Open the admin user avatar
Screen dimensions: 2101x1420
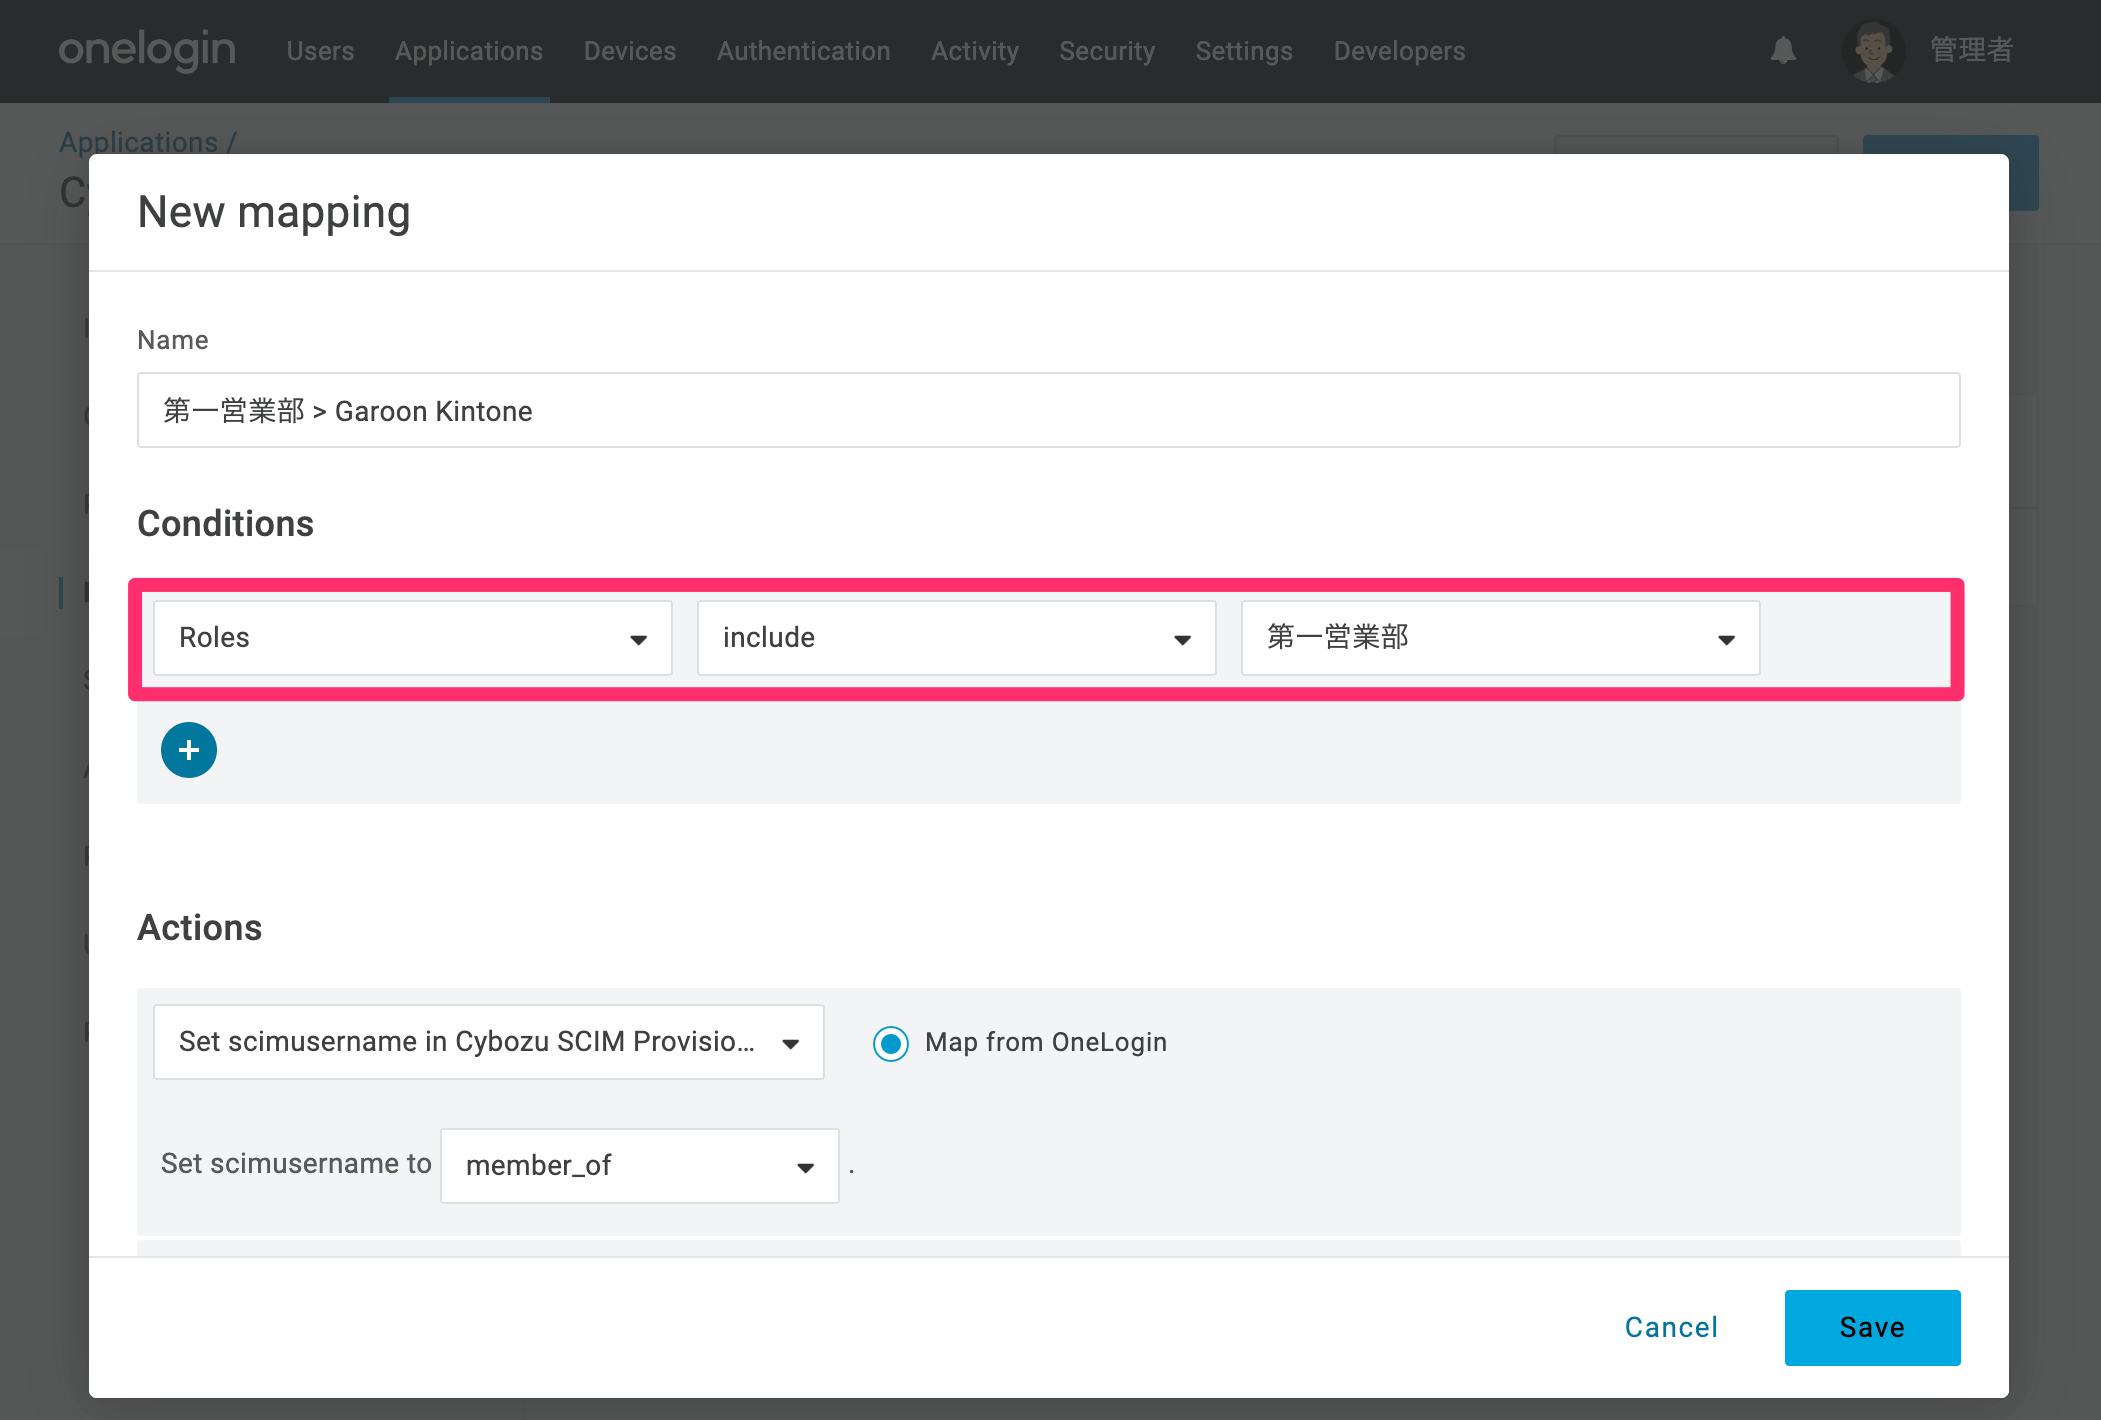(1873, 51)
